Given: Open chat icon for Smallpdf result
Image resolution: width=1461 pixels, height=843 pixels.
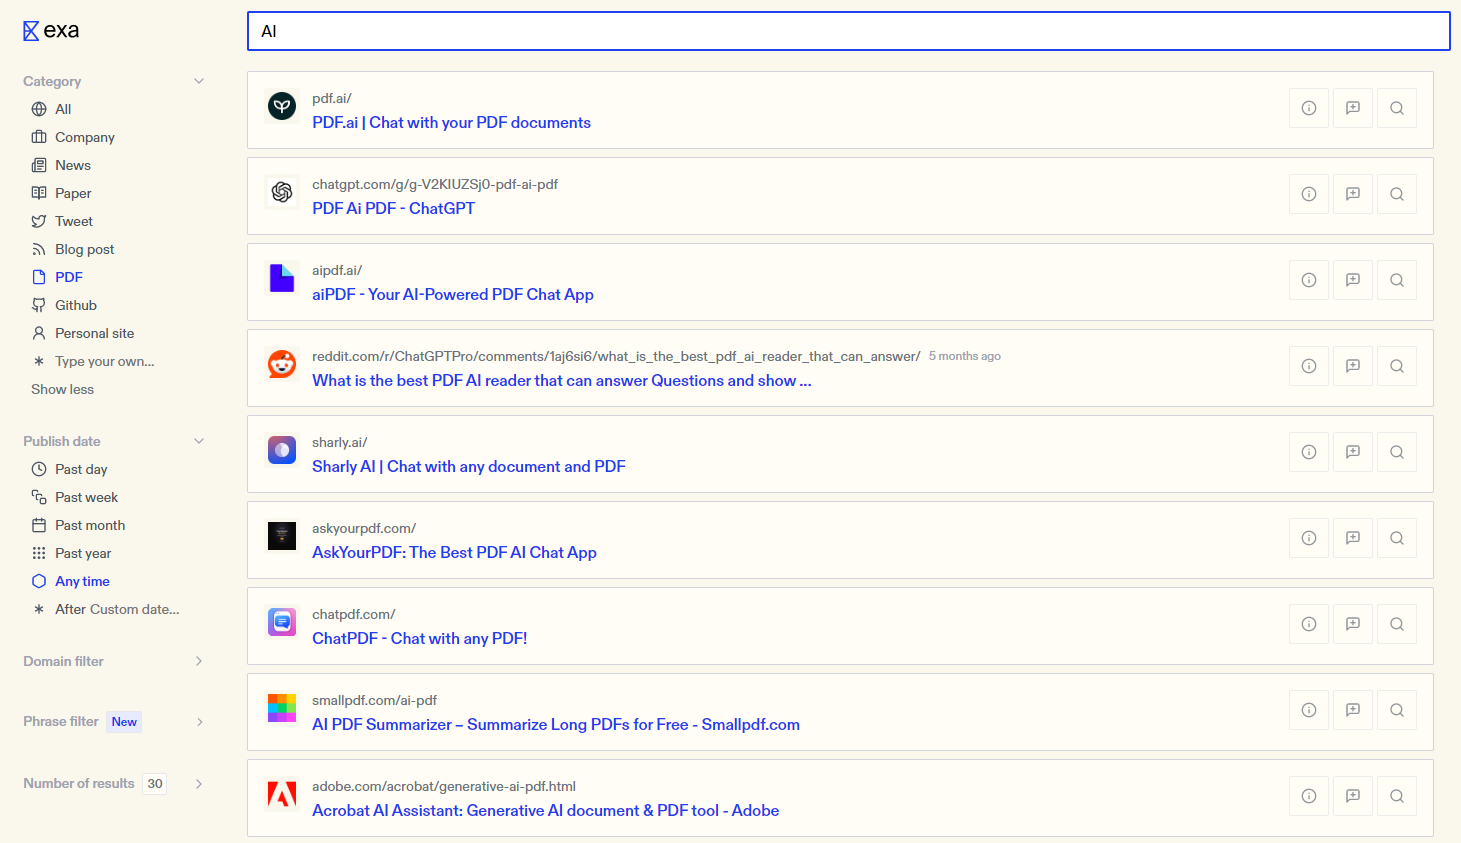Looking at the screenshot, I should click(x=1353, y=710).
